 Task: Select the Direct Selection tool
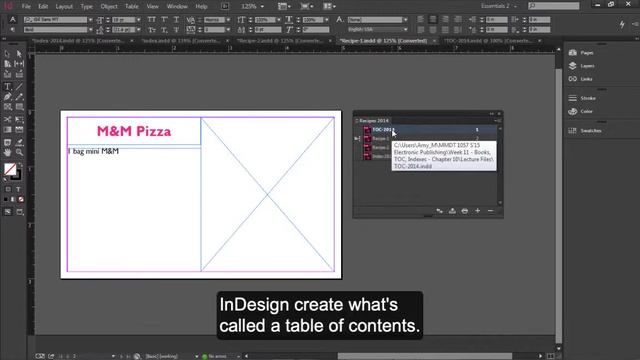19,54
